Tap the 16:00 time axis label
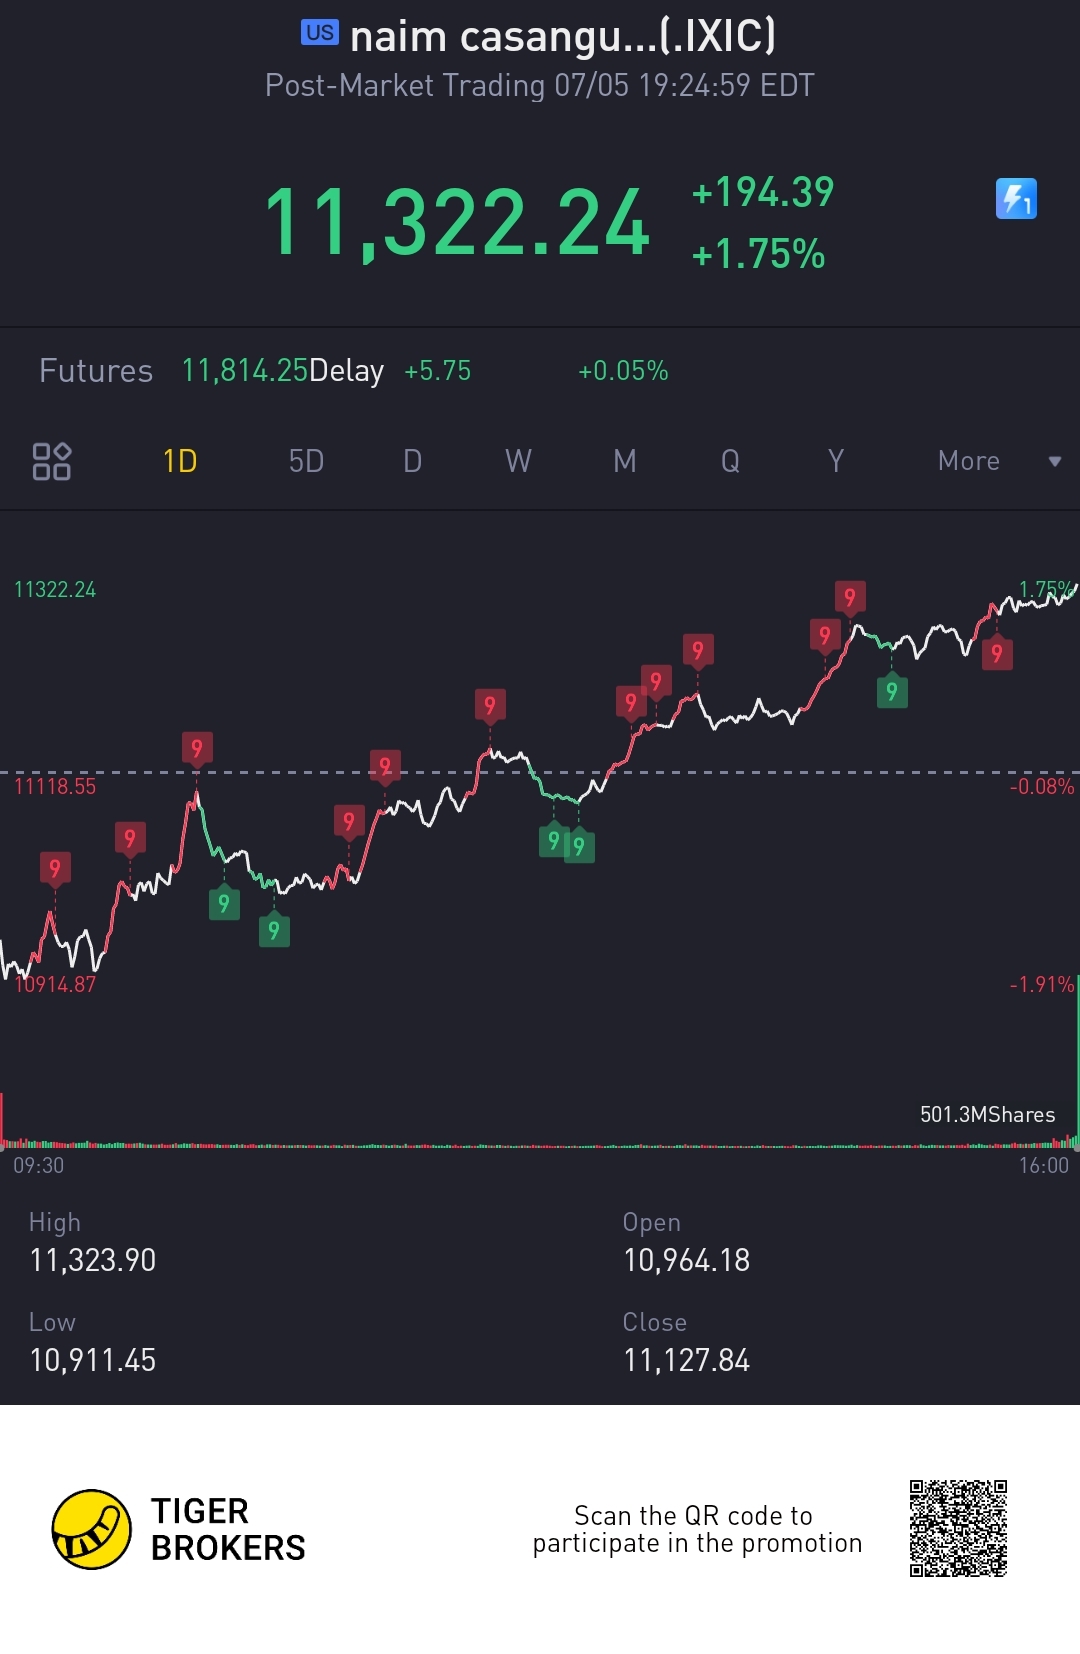The width and height of the screenshot is (1080, 1654). pos(1044,1166)
